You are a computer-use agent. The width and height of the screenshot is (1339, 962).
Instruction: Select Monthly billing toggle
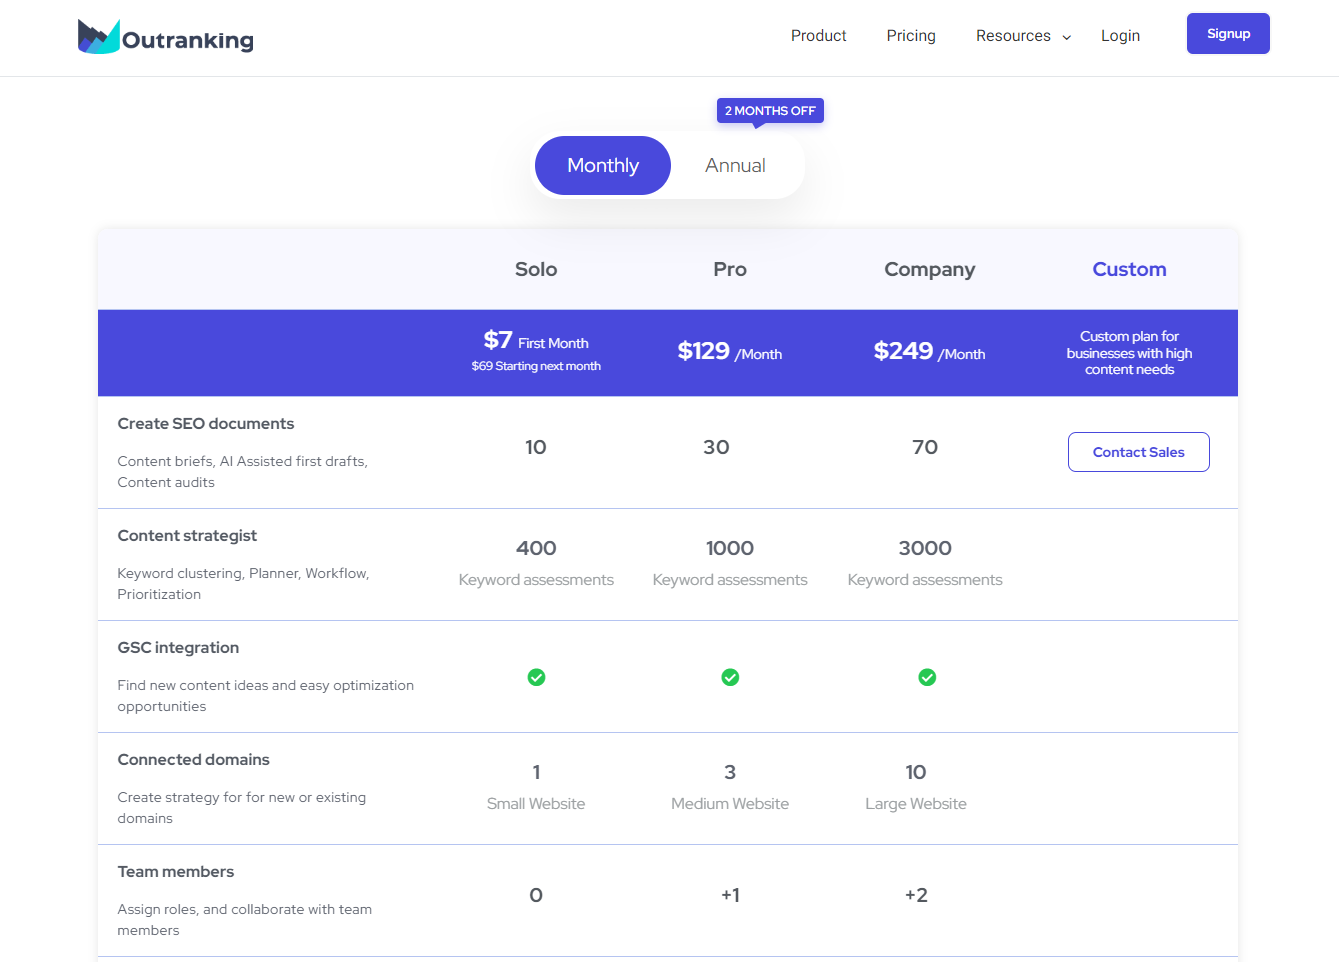point(603,166)
